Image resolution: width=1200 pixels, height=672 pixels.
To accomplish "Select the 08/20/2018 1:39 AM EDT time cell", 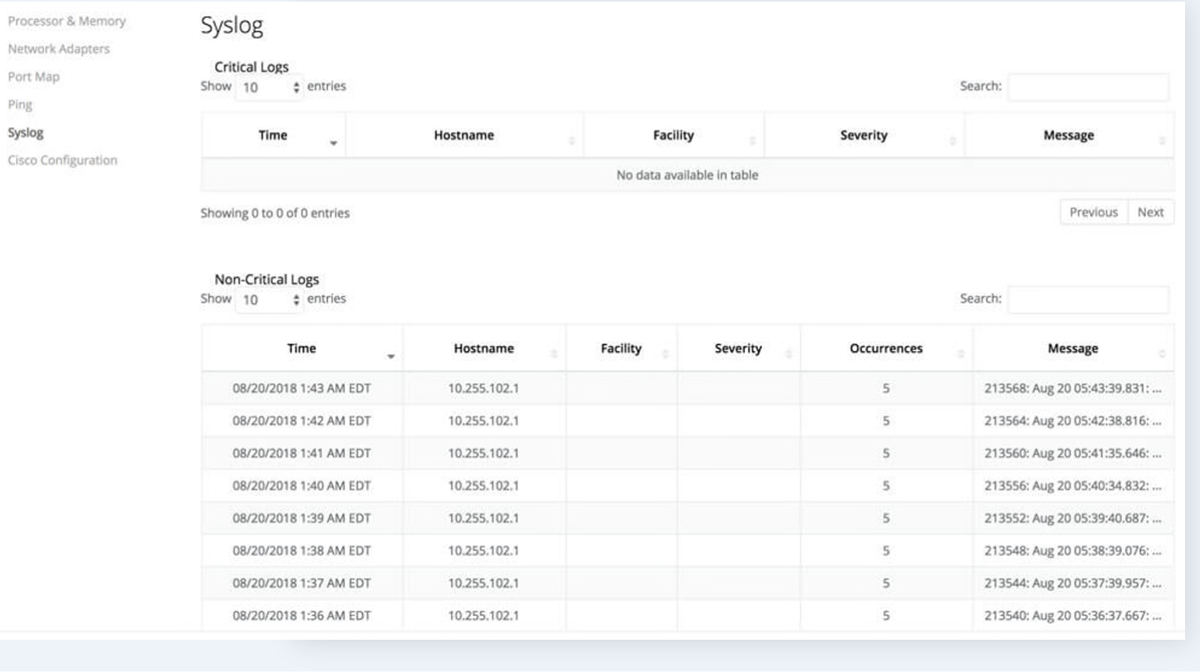I will coord(302,518).
